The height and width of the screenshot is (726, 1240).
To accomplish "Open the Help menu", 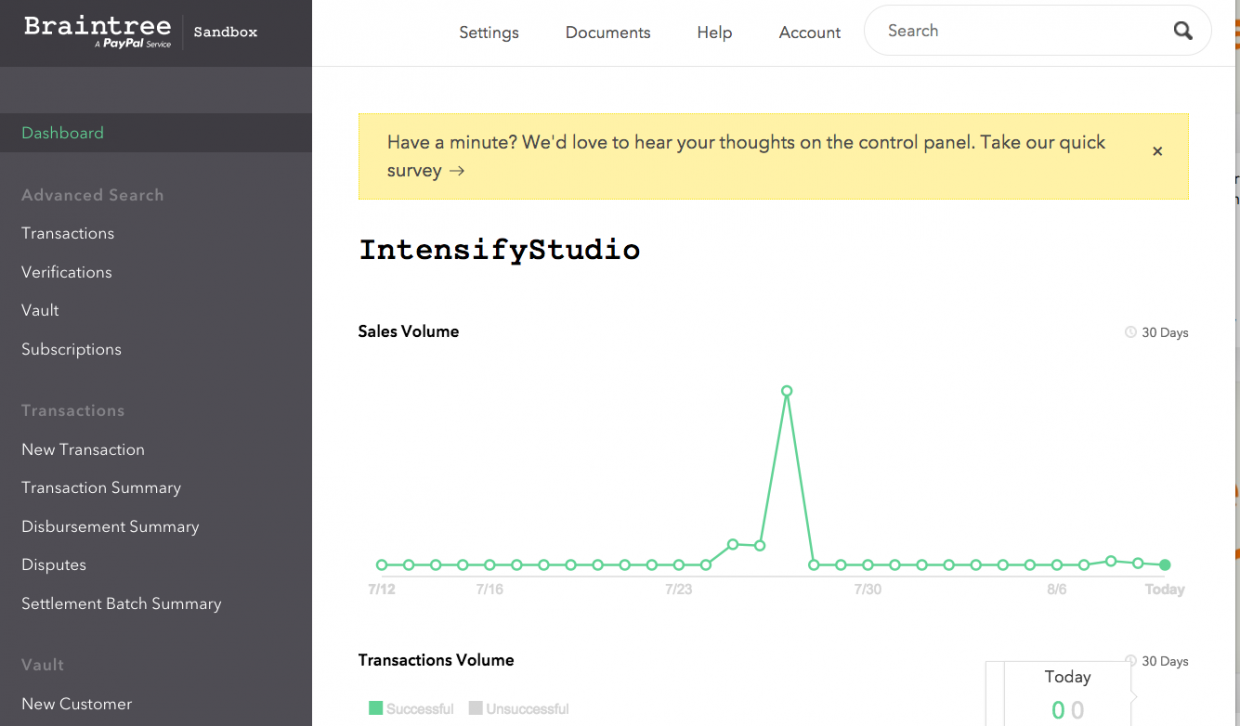I will coord(714,32).
